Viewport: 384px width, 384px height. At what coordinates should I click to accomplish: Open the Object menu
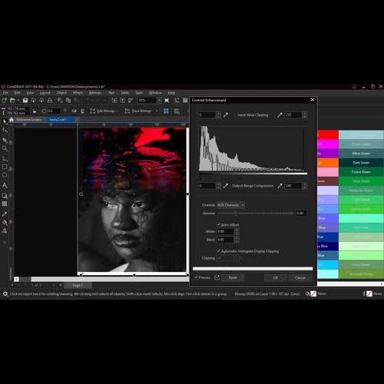pyautogui.click(x=61, y=93)
